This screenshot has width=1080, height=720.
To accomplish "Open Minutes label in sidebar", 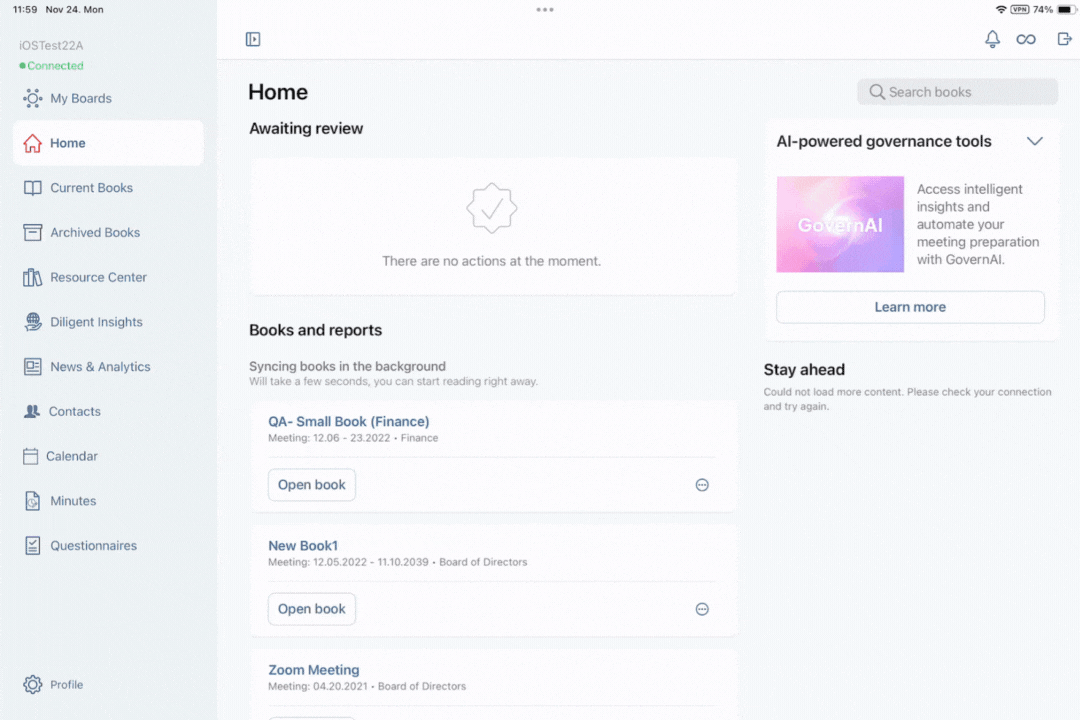I will click(73, 501).
